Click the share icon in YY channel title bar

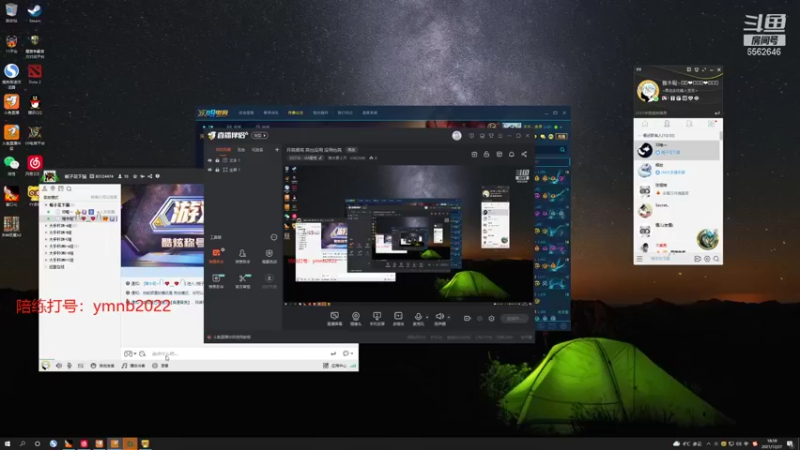149,177
